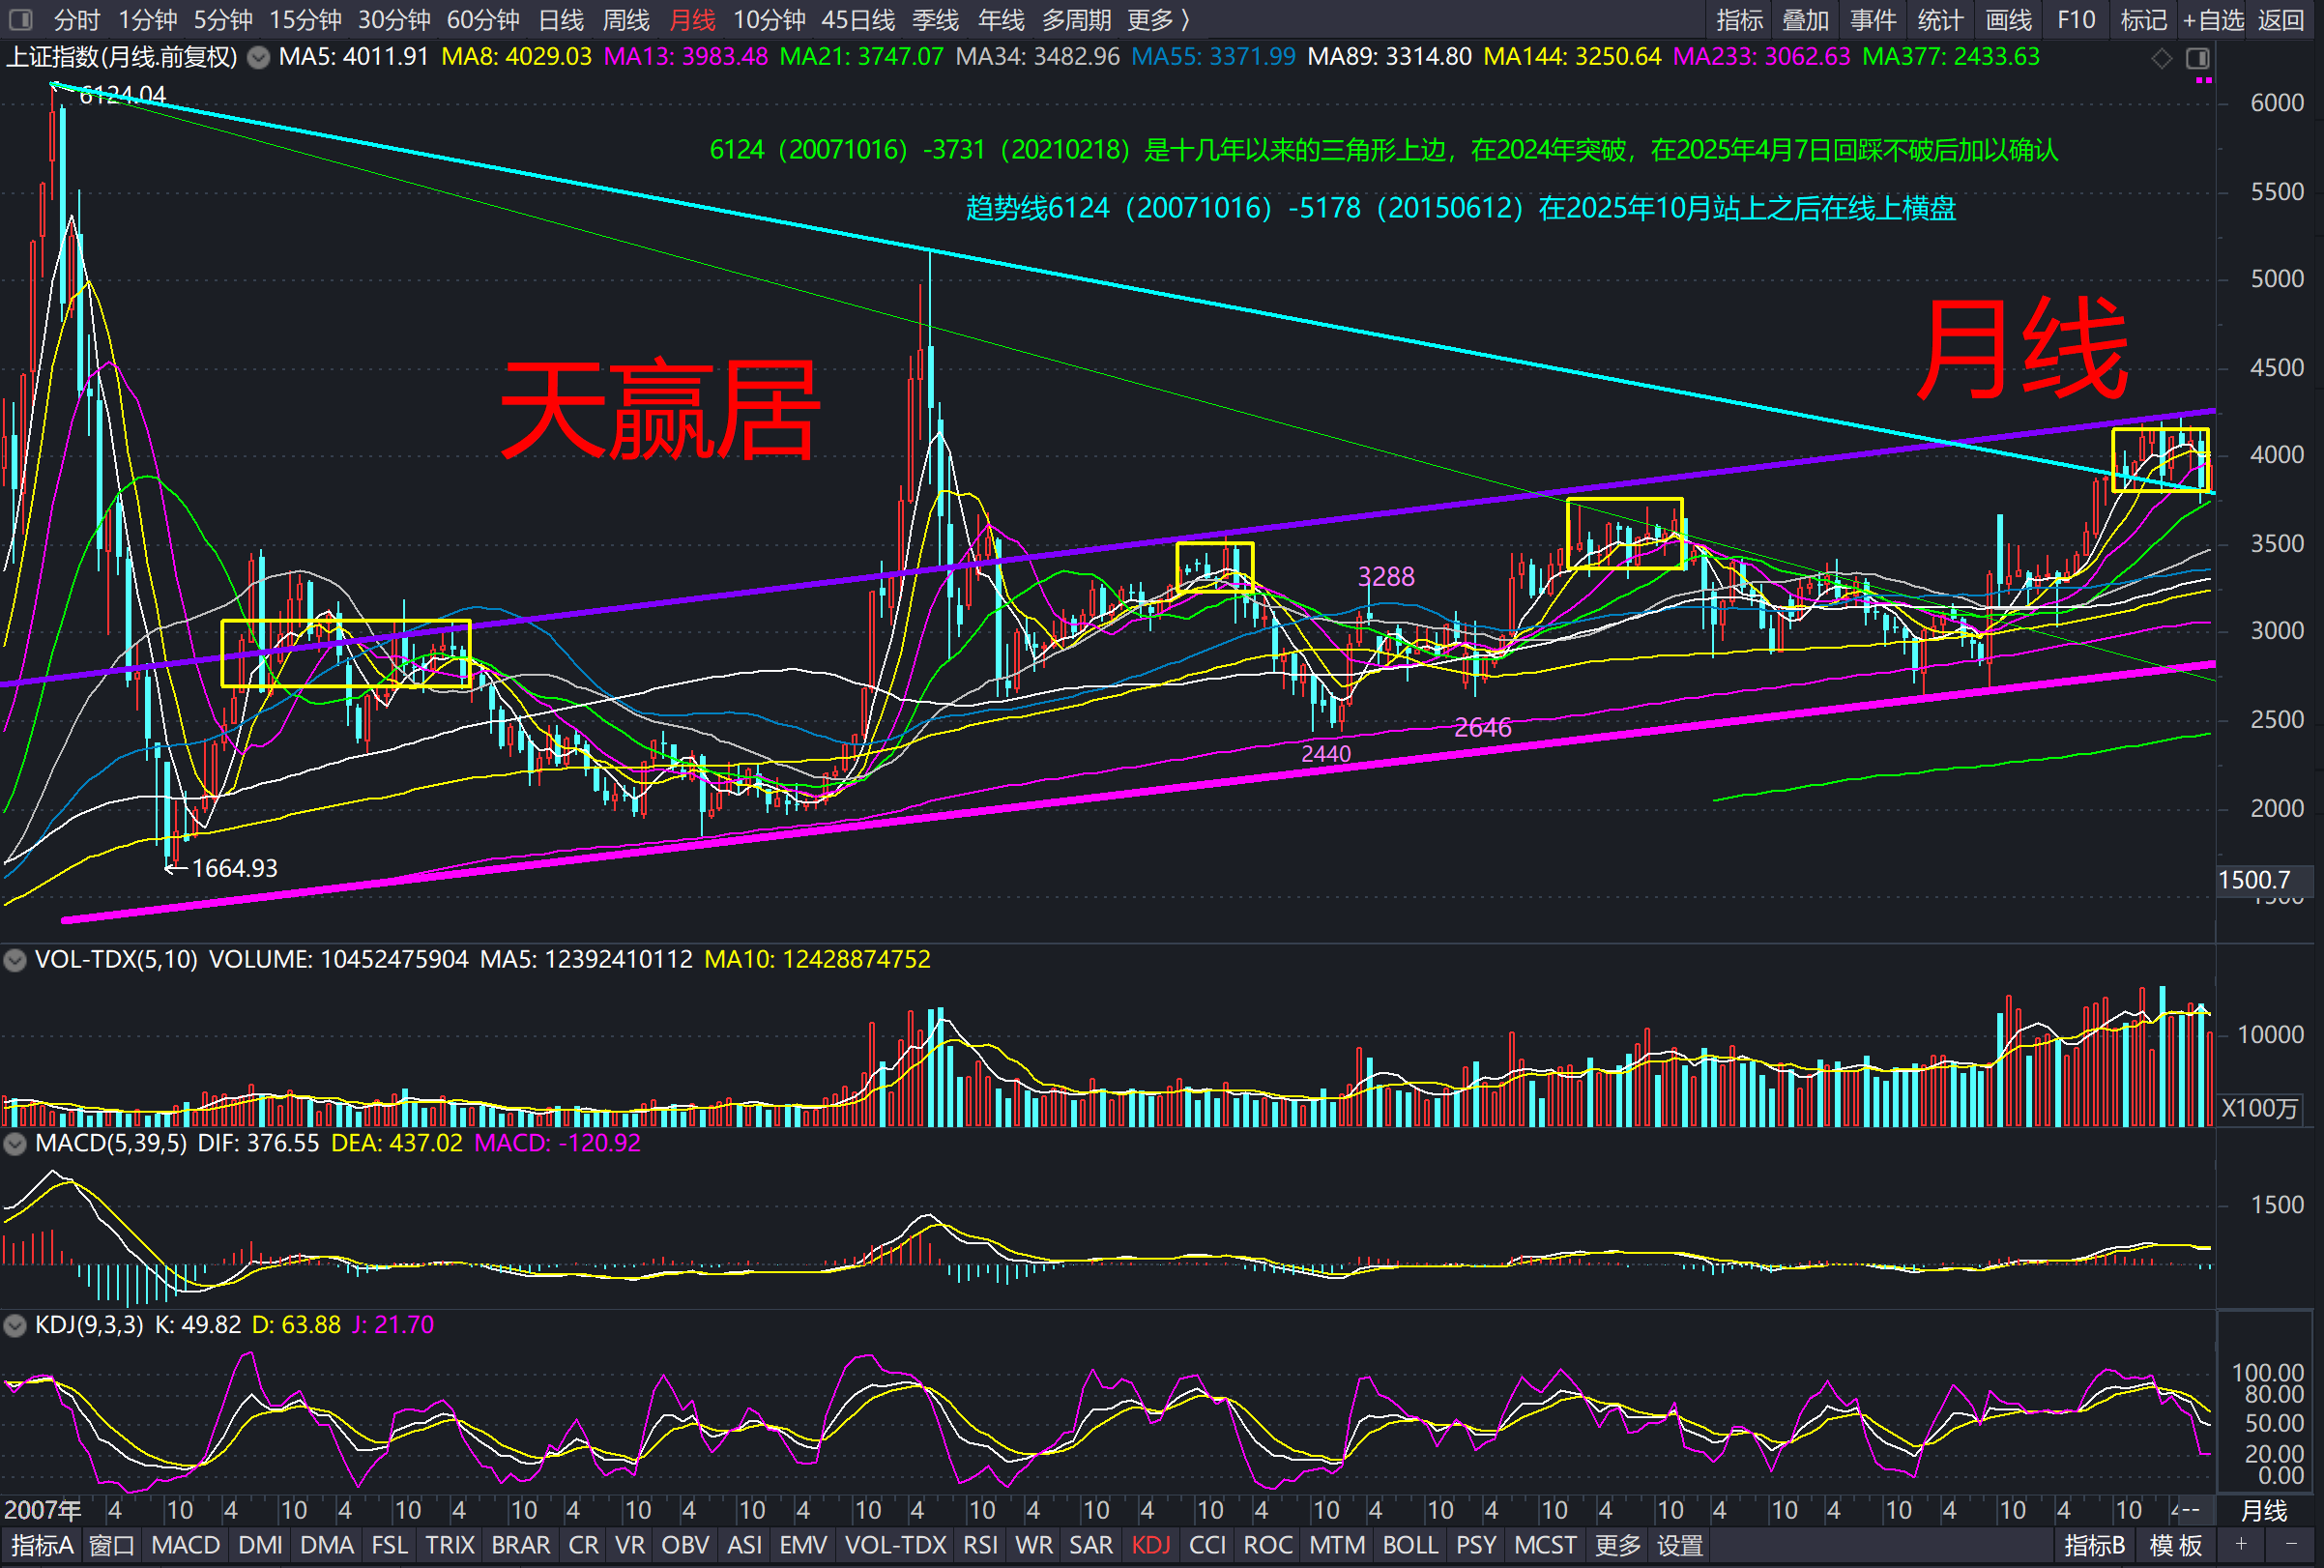2324x1568 pixels.
Task: Click the diamond icon beside MA377
Action: pos(2162,58)
